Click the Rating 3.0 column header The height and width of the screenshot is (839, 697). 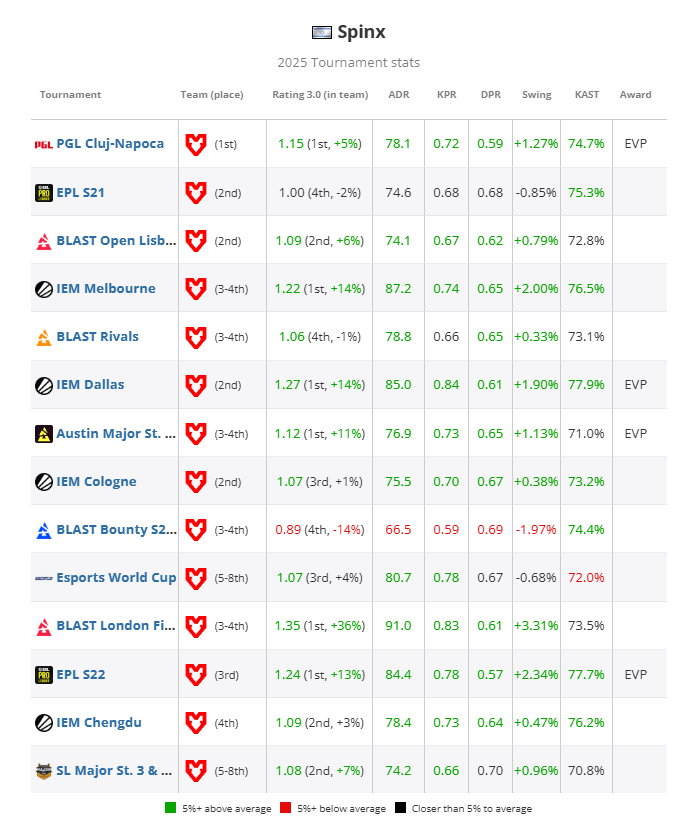coord(319,95)
